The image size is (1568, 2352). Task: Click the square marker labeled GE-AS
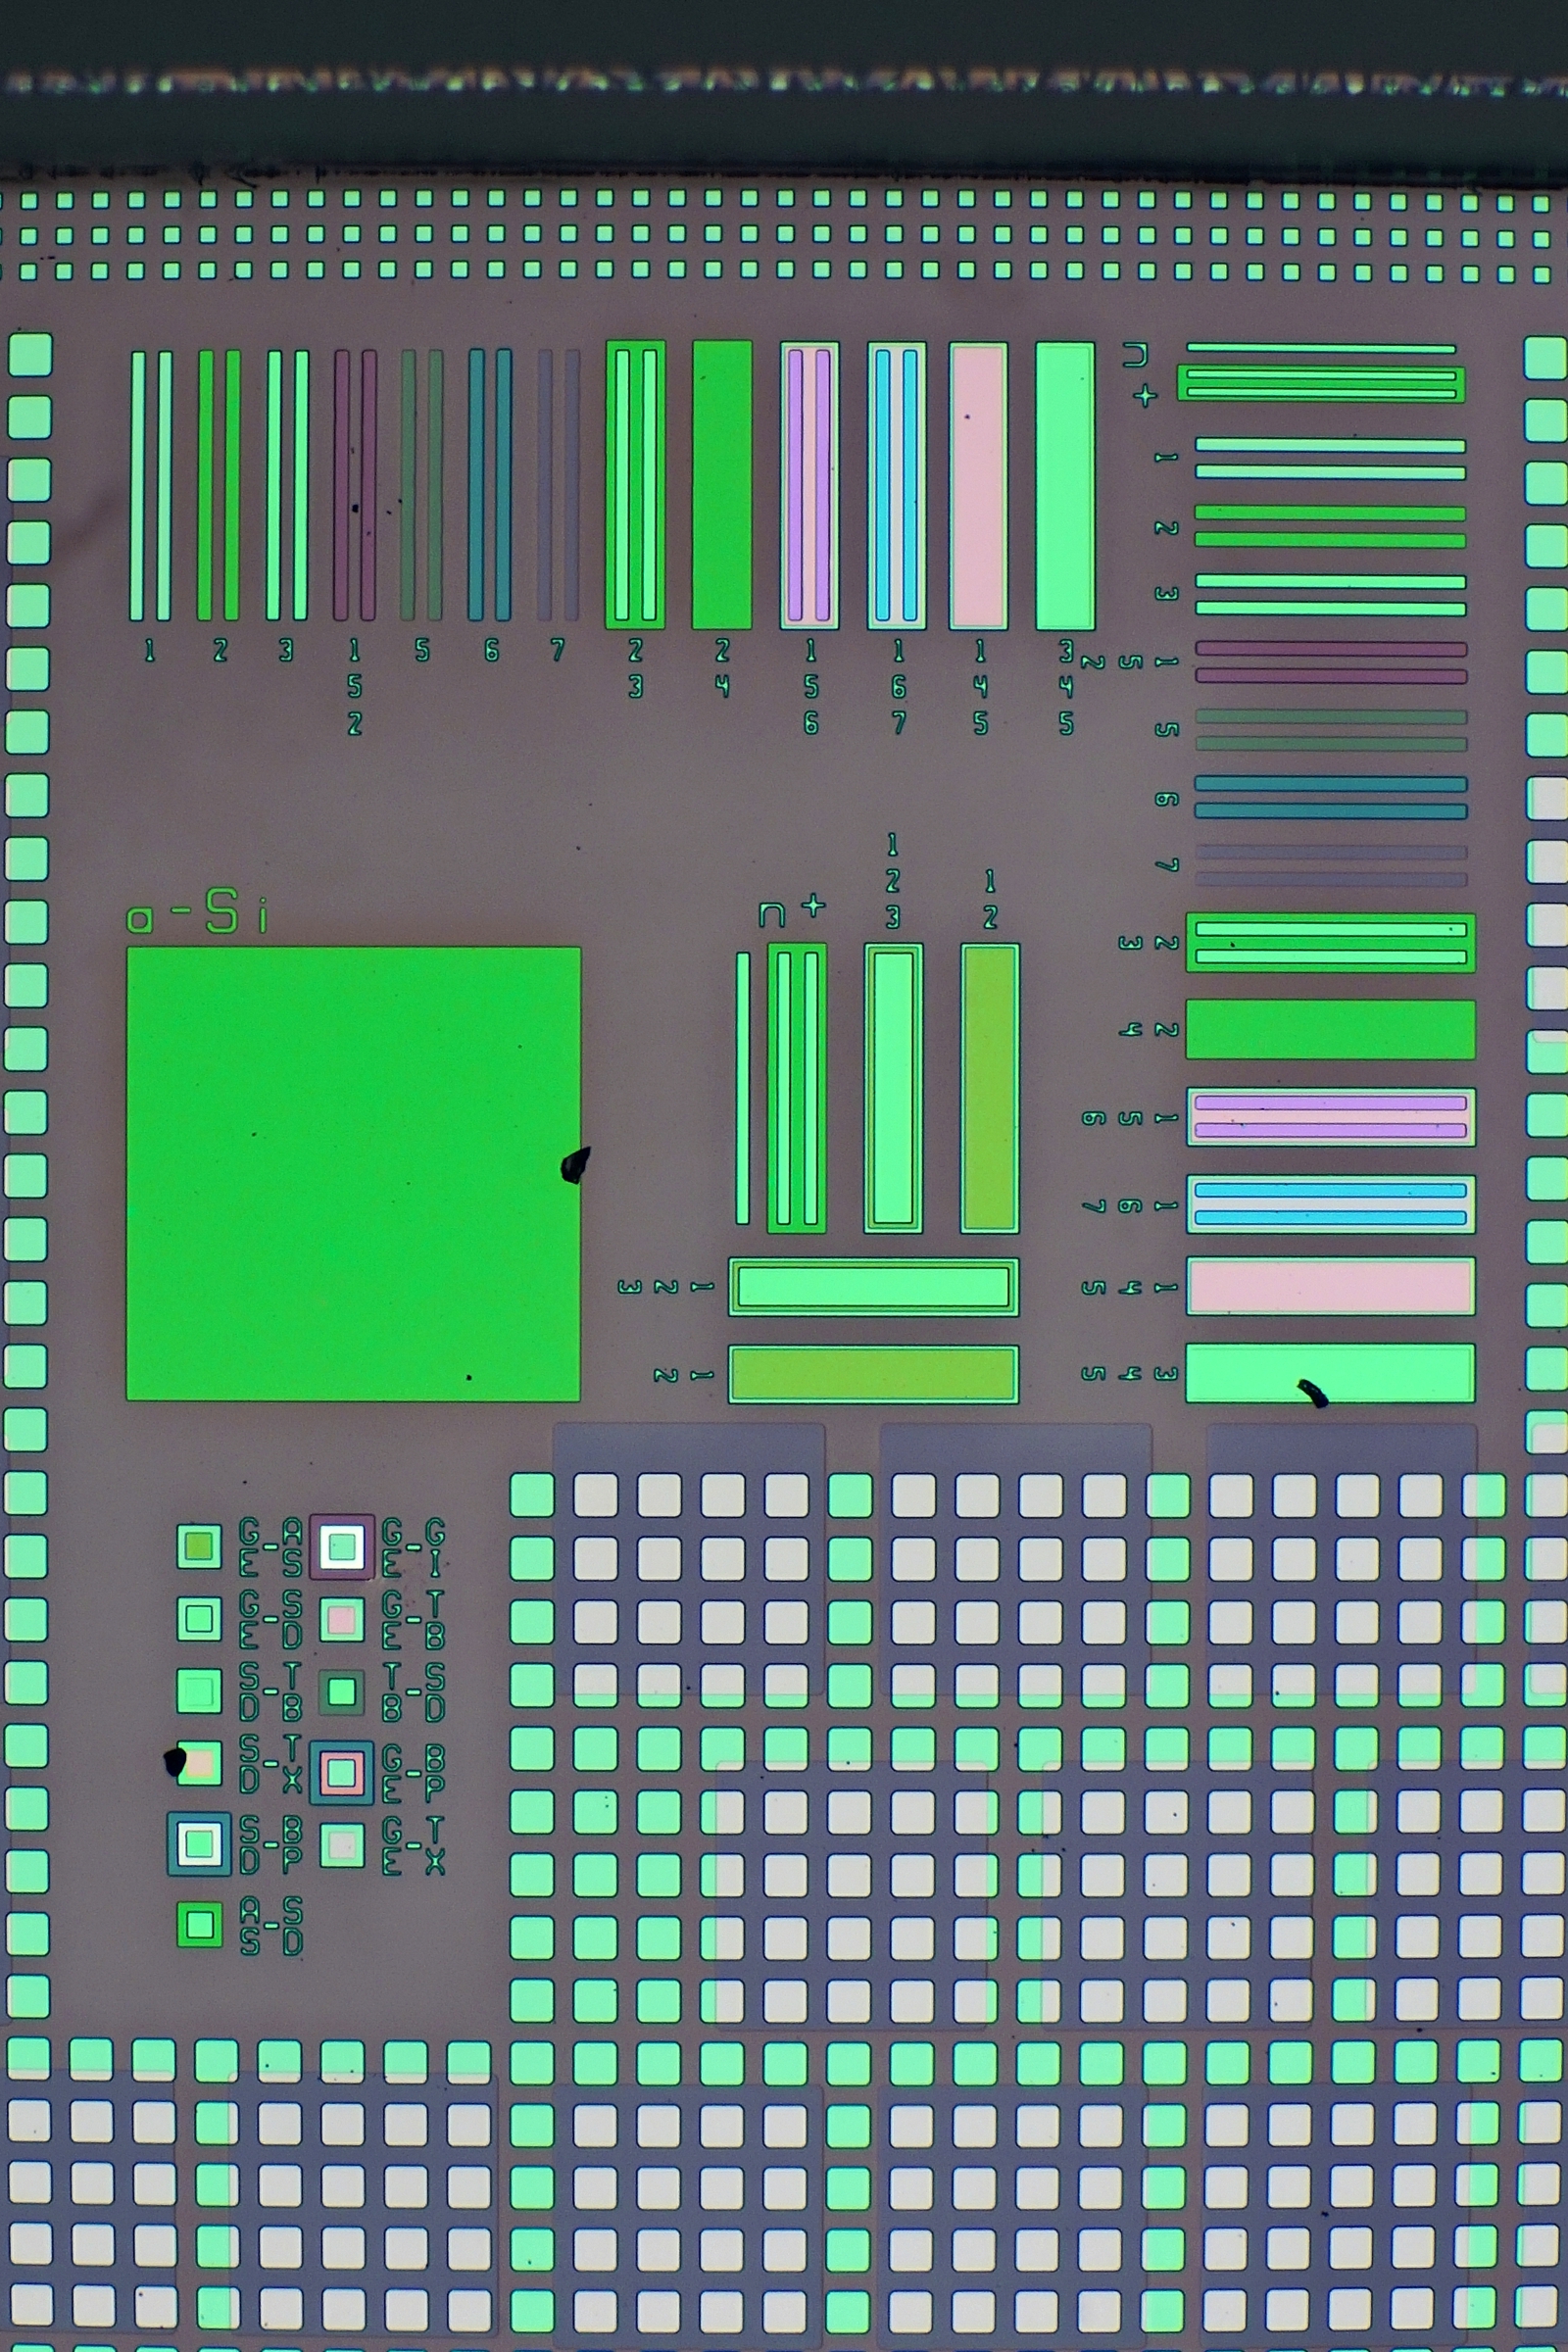(199, 1546)
